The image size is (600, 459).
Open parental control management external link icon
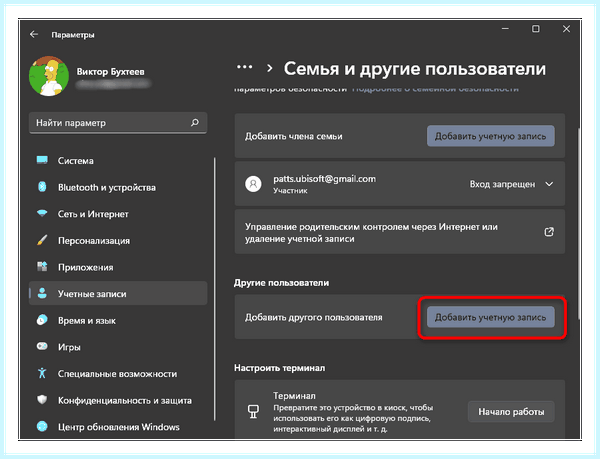click(x=549, y=231)
